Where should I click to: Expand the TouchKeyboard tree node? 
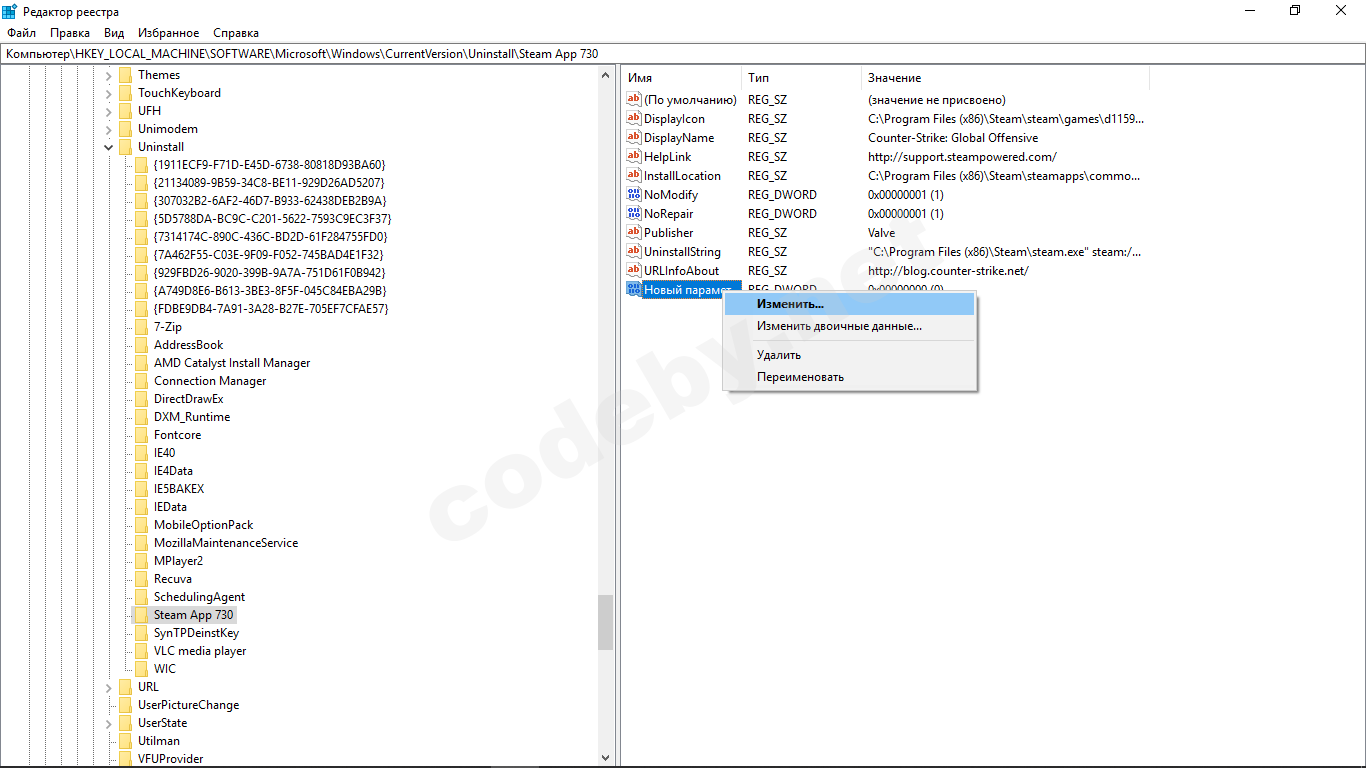click(108, 93)
